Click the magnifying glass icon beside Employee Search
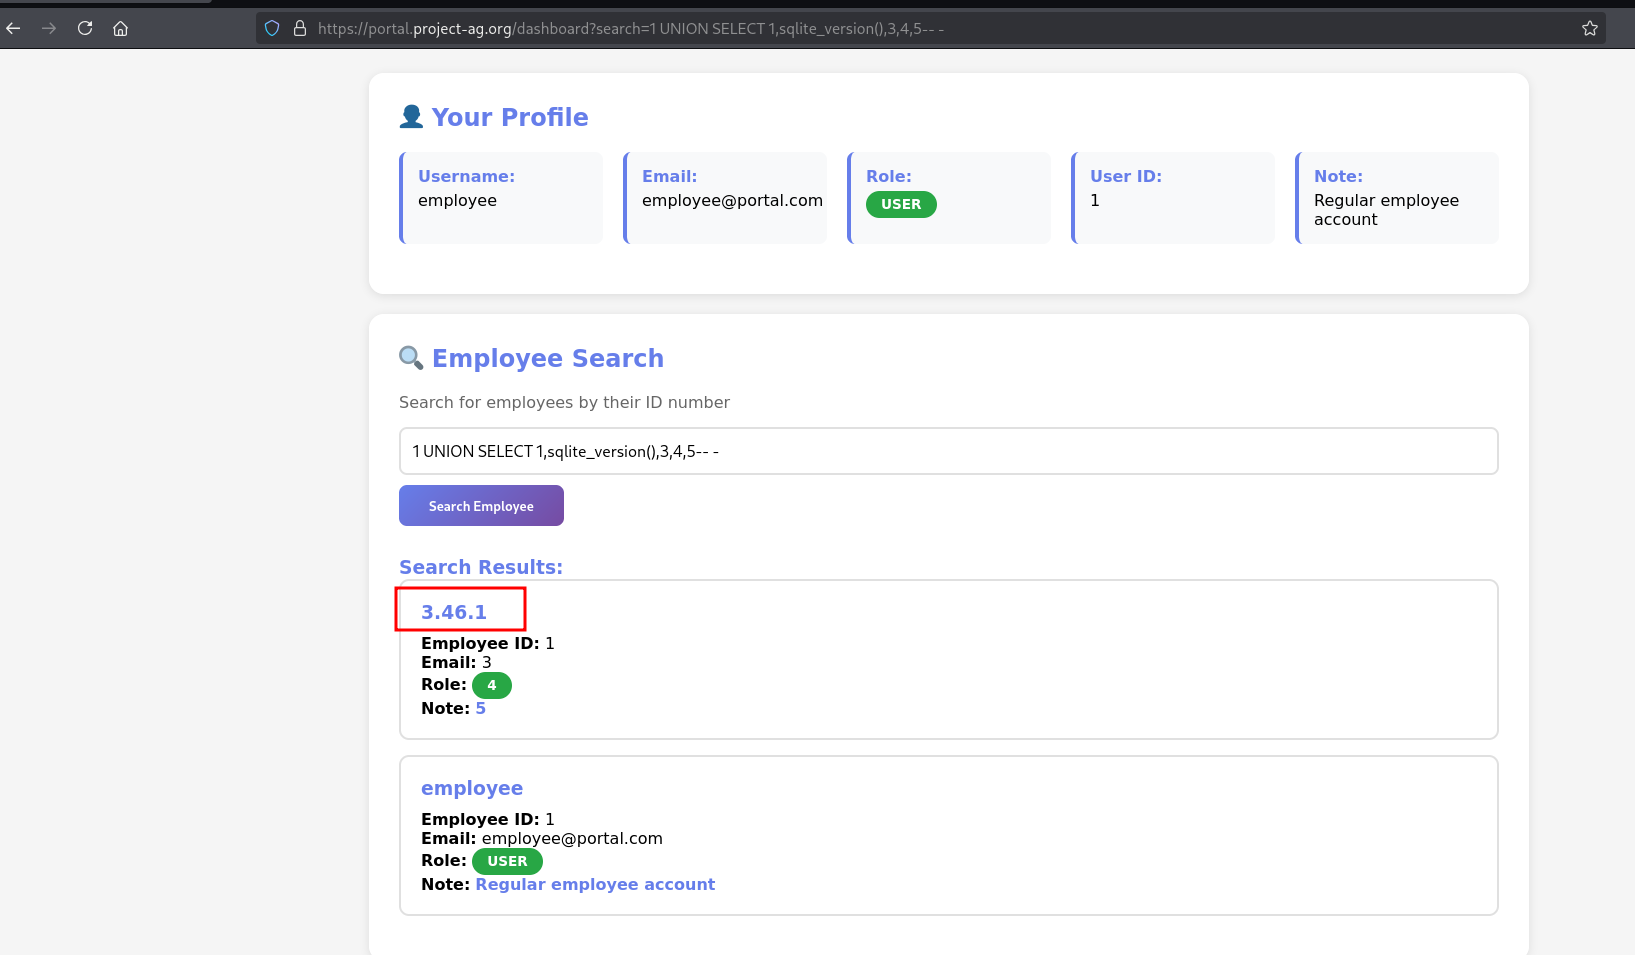1635x955 pixels. coord(410,357)
